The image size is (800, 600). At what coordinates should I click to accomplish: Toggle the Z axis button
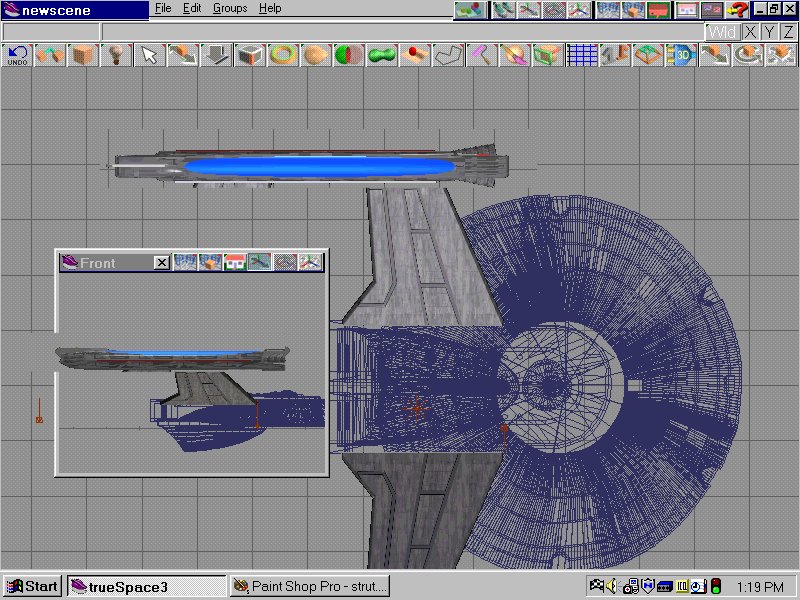789,32
